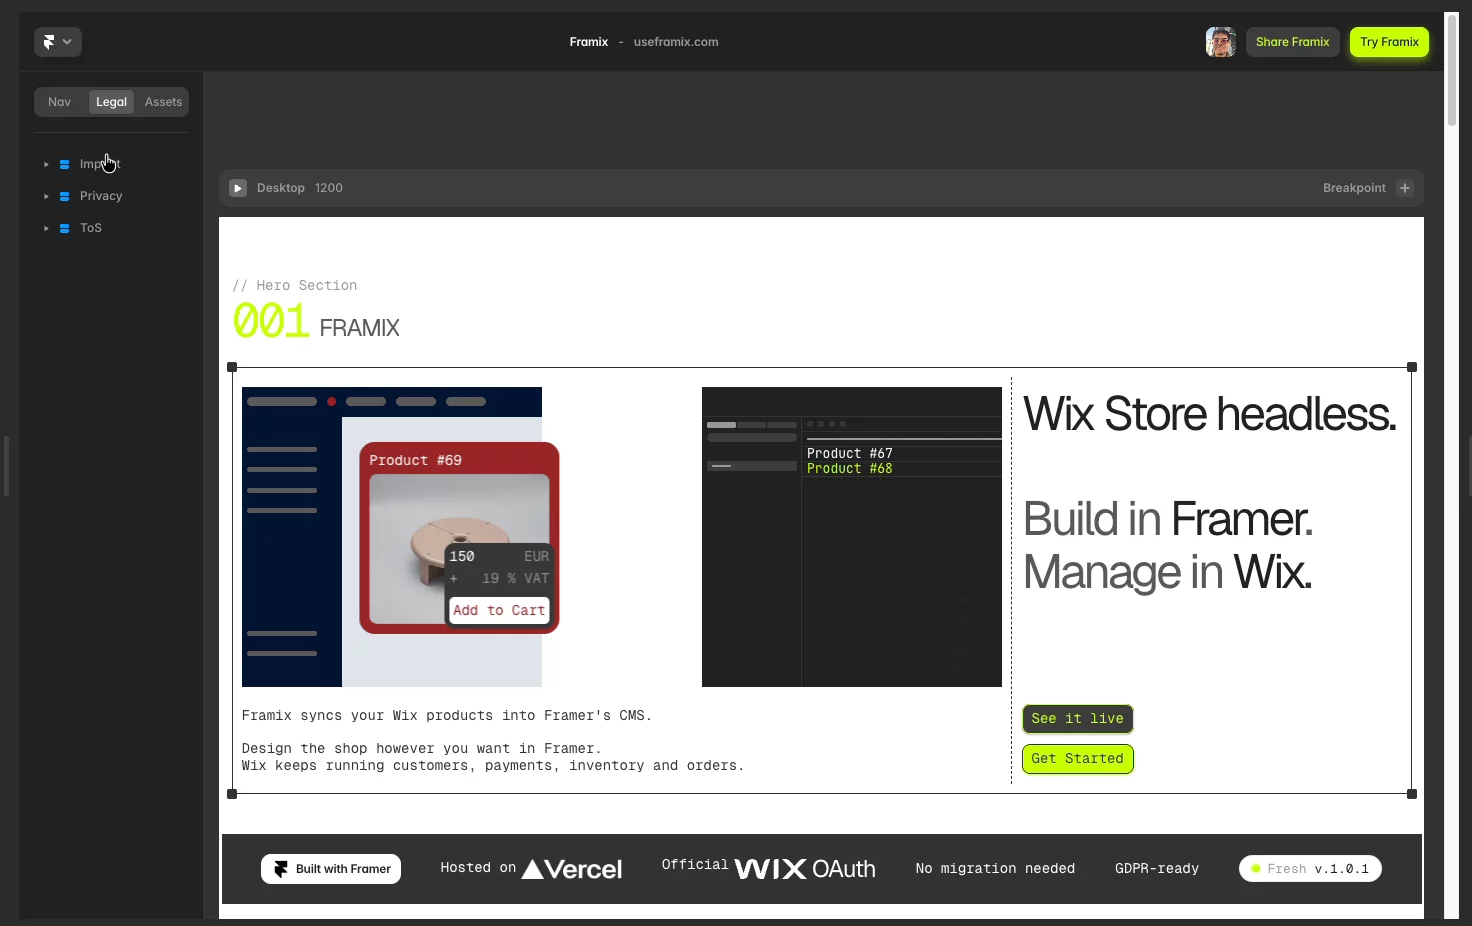Click the // Hero Section label
Viewport: 1472px width, 926px height.
(295, 286)
